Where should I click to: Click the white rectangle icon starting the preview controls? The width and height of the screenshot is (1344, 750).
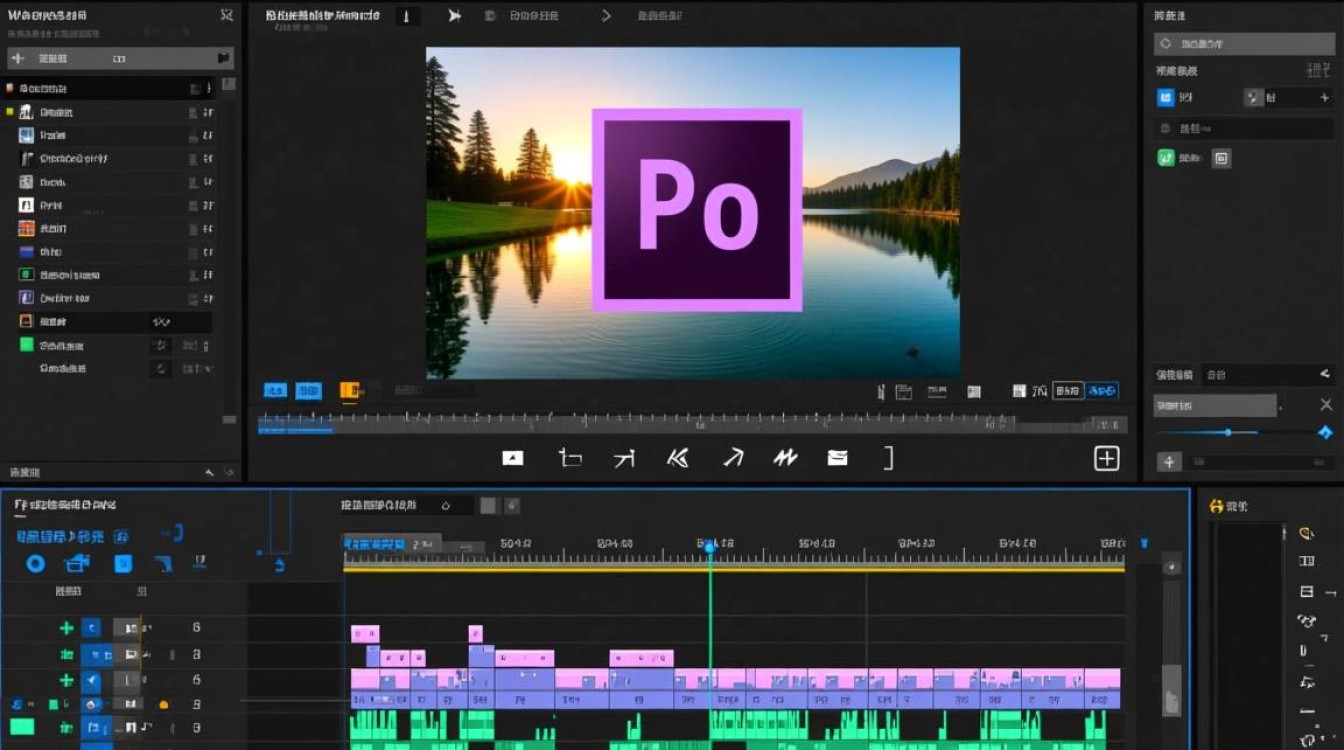tap(512, 458)
